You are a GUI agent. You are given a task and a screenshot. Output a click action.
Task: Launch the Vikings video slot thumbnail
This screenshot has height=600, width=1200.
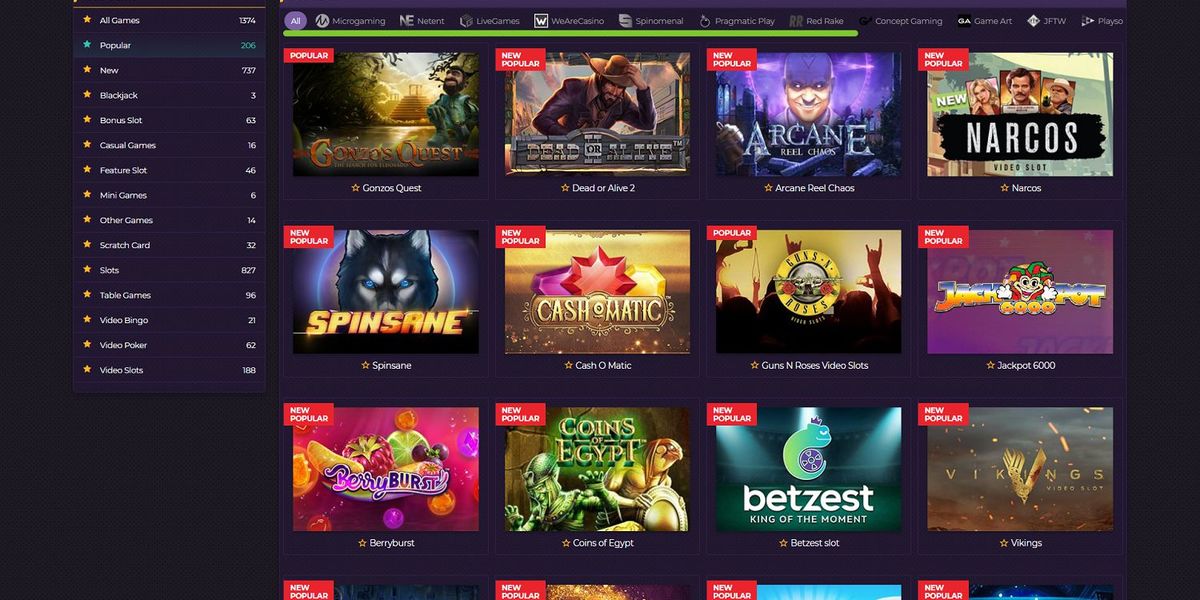click(1020, 469)
